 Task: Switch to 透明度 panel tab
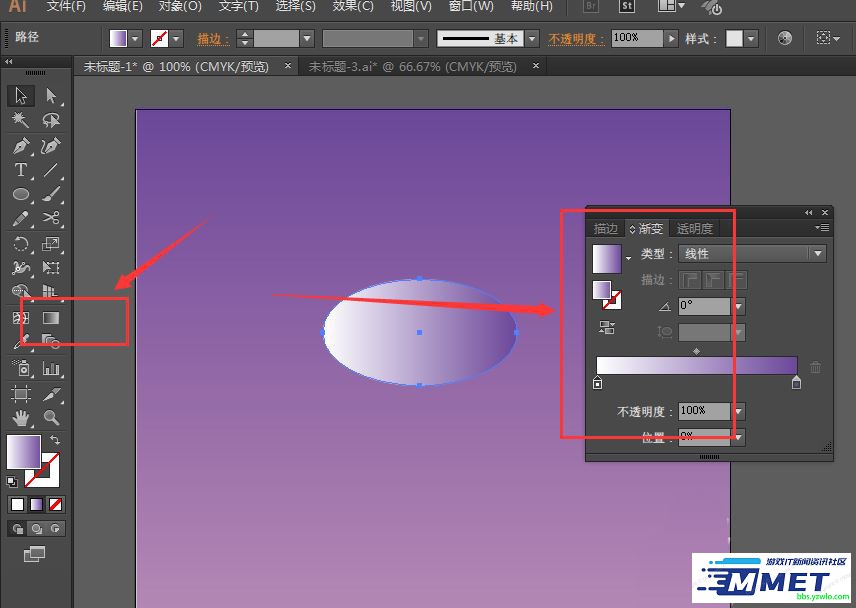695,229
